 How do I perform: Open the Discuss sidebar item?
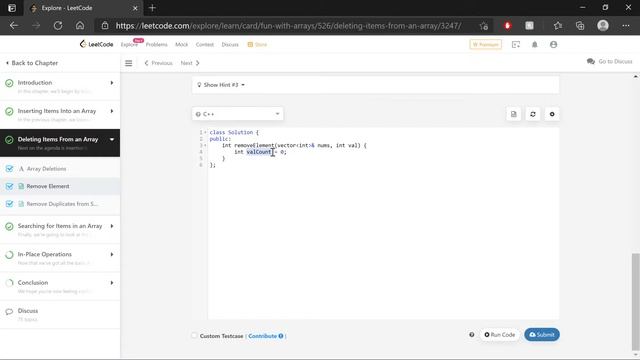[x=28, y=311]
